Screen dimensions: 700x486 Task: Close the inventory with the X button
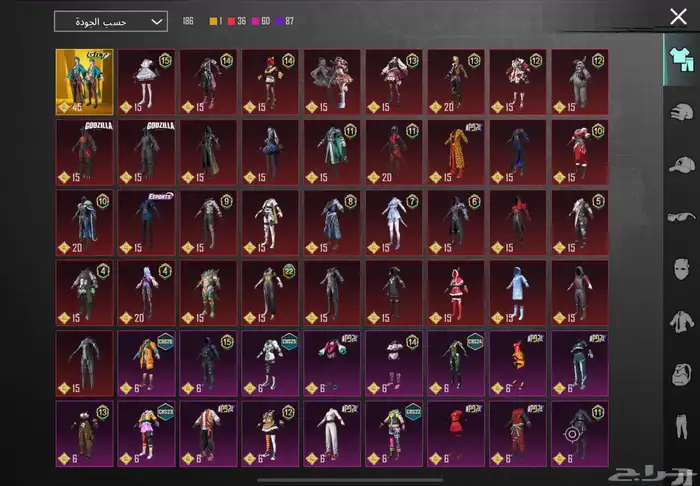[x=678, y=16]
